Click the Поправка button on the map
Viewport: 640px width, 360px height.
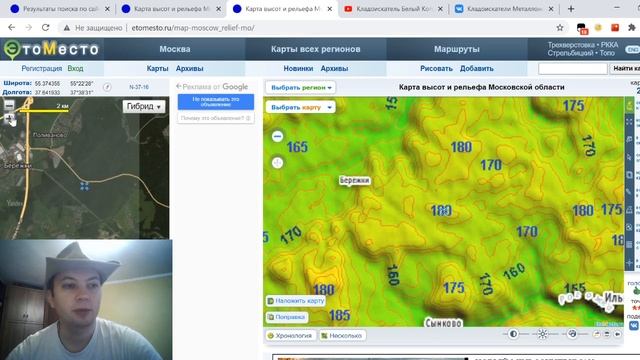point(287,317)
